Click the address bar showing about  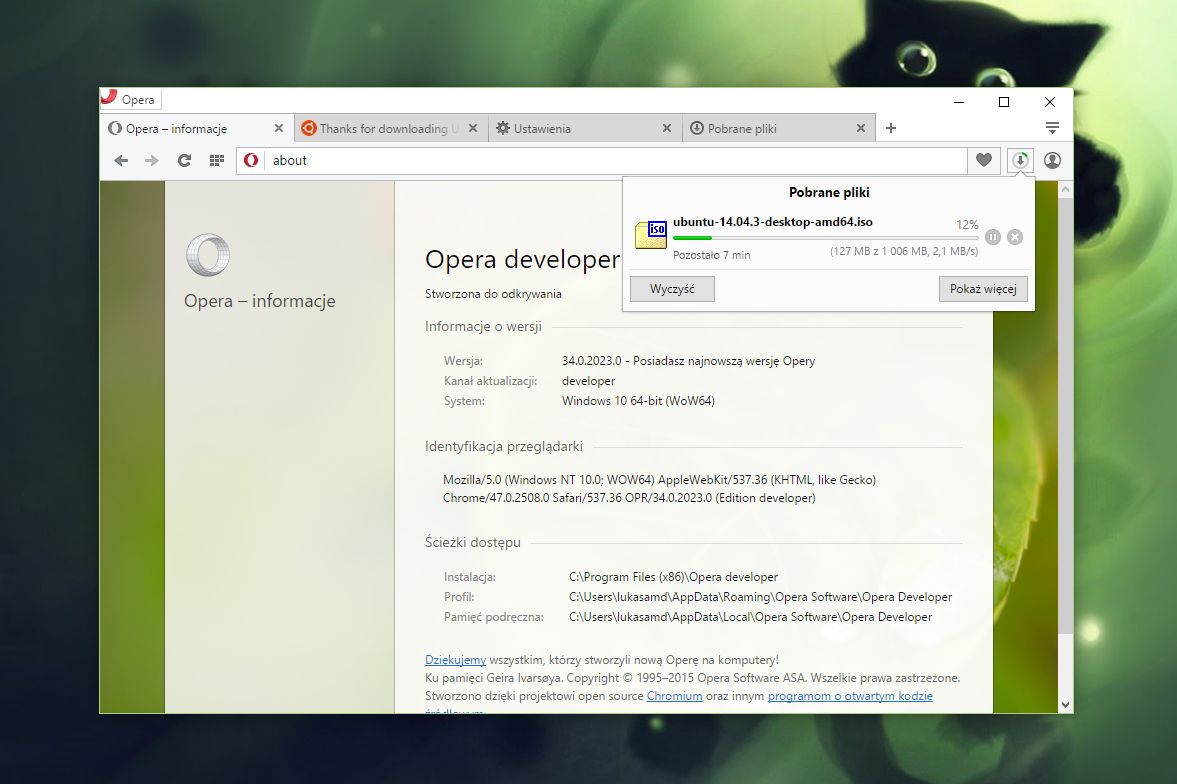click(x=615, y=160)
